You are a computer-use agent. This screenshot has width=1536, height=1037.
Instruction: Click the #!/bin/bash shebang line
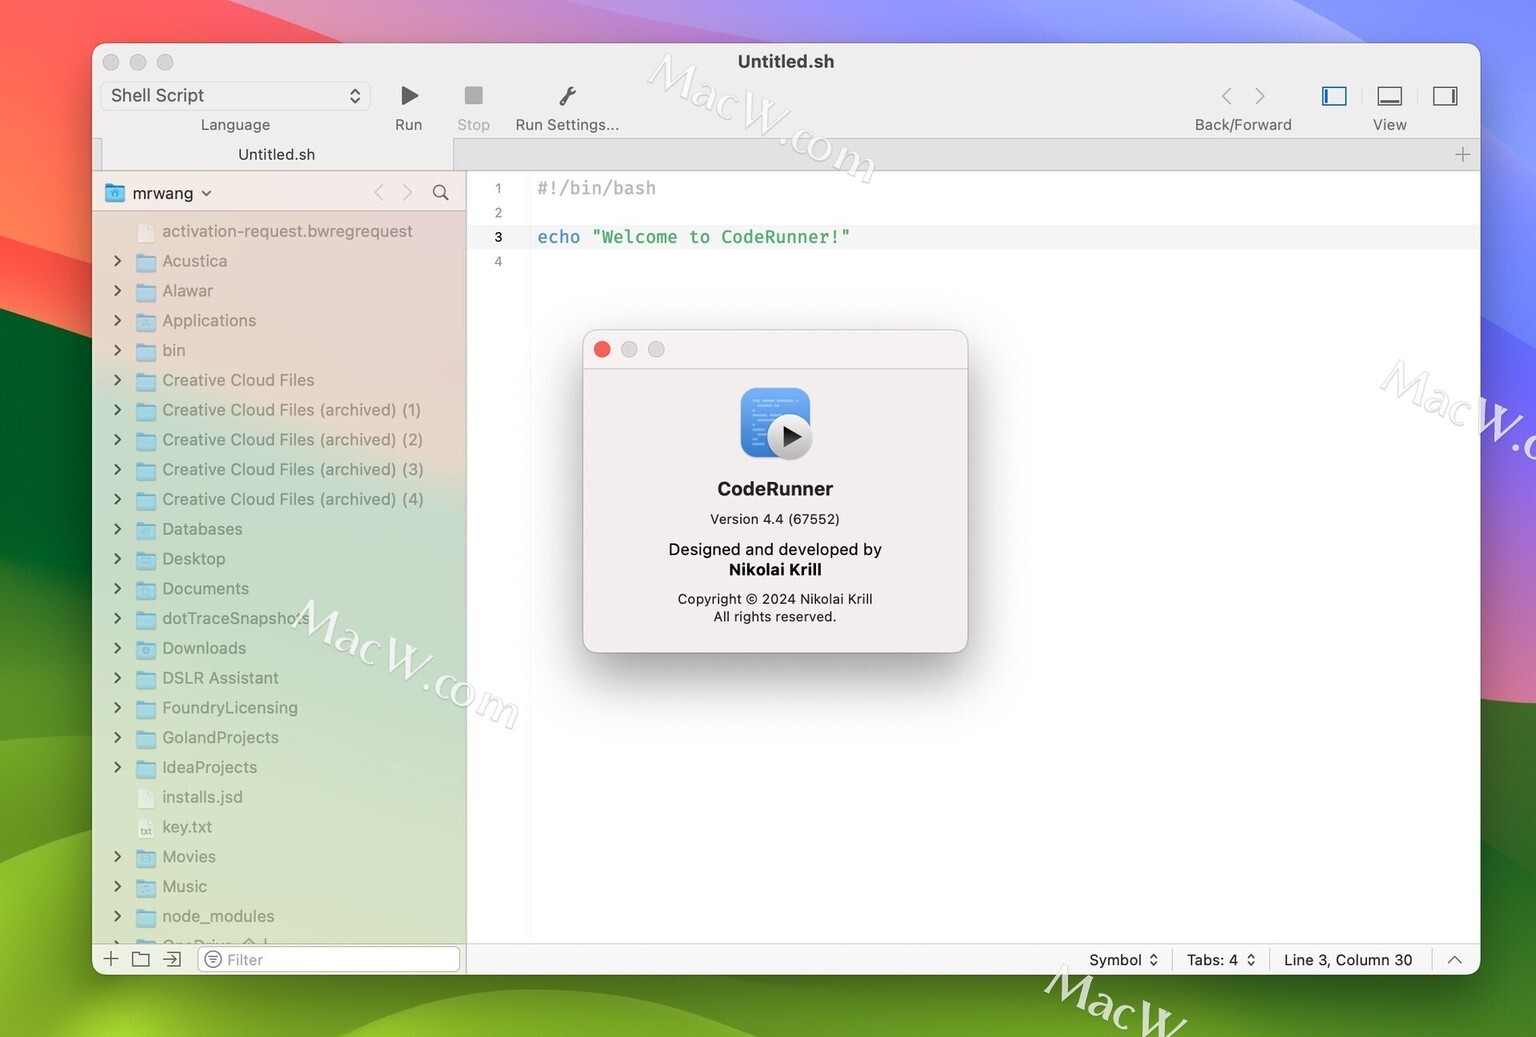[596, 188]
